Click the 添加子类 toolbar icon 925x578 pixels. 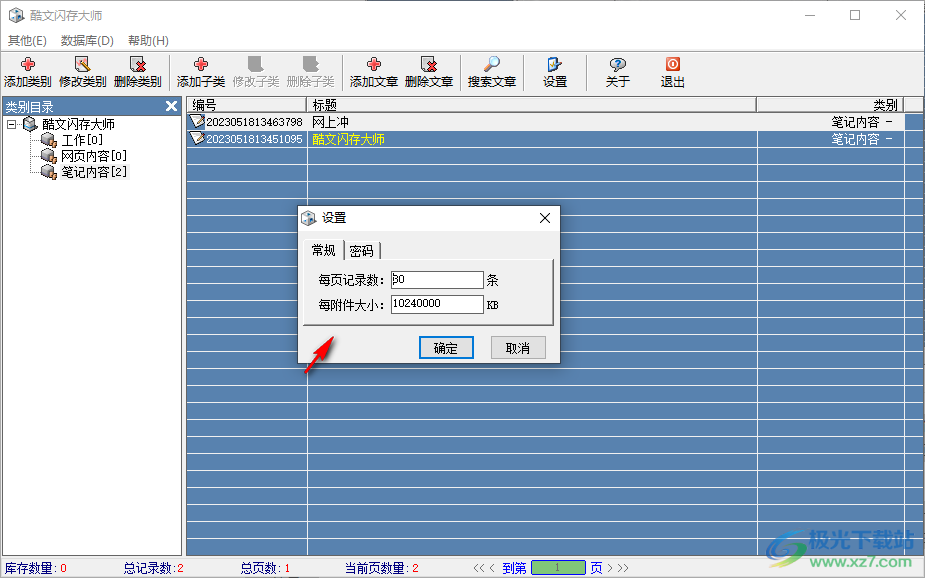click(201, 73)
